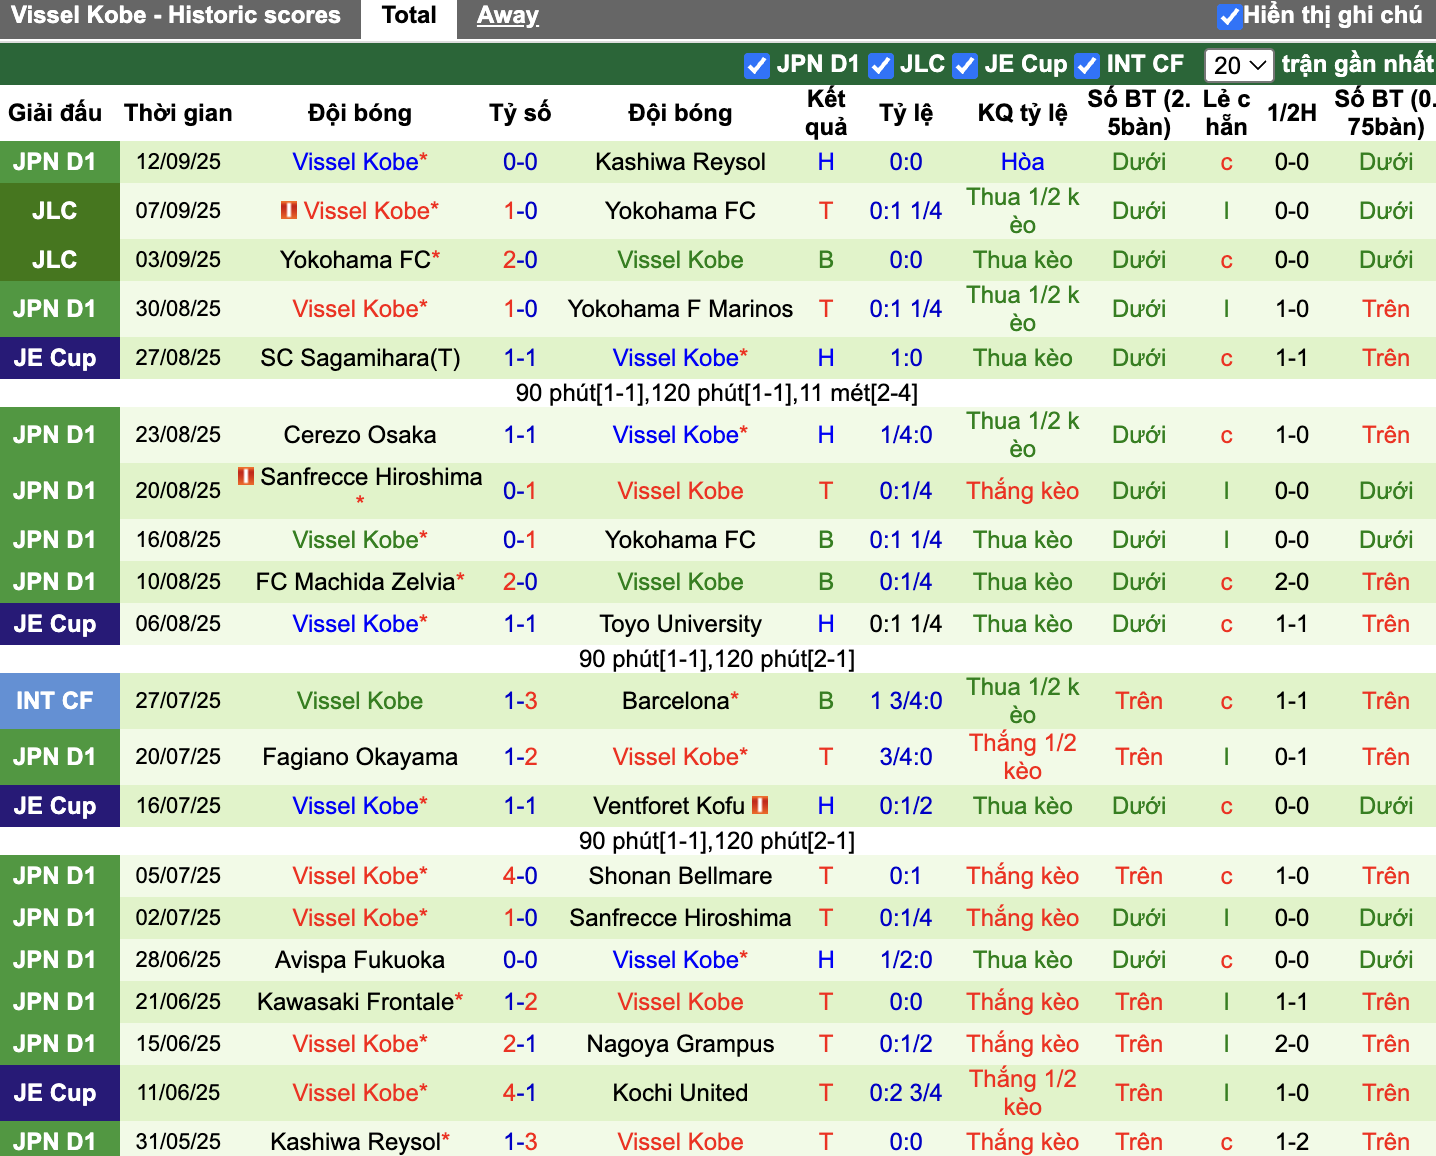1436x1156 pixels.
Task: Click the 1/2H column header
Action: pos(1291,113)
